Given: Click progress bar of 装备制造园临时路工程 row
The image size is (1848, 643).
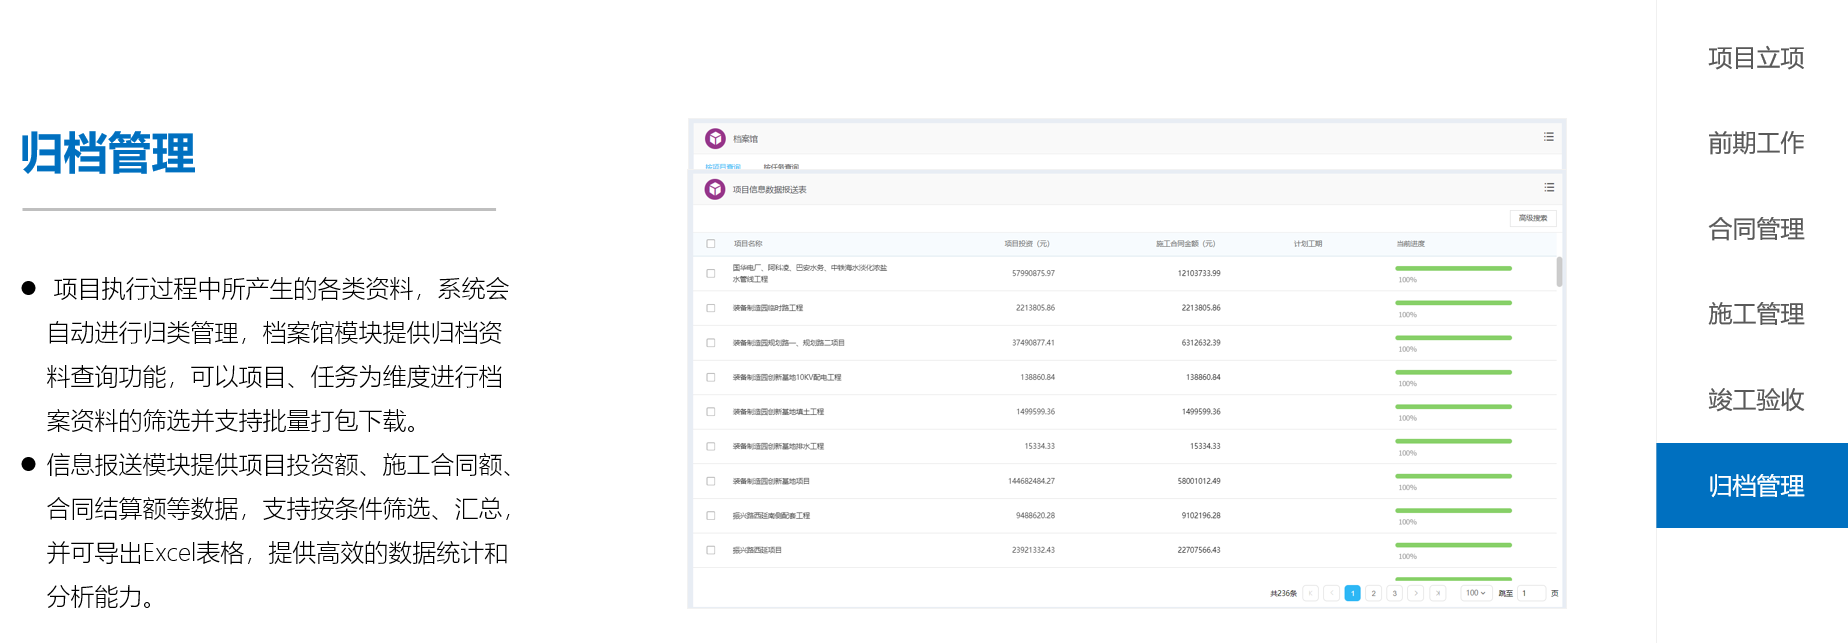Looking at the screenshot, I should 1453,303.
